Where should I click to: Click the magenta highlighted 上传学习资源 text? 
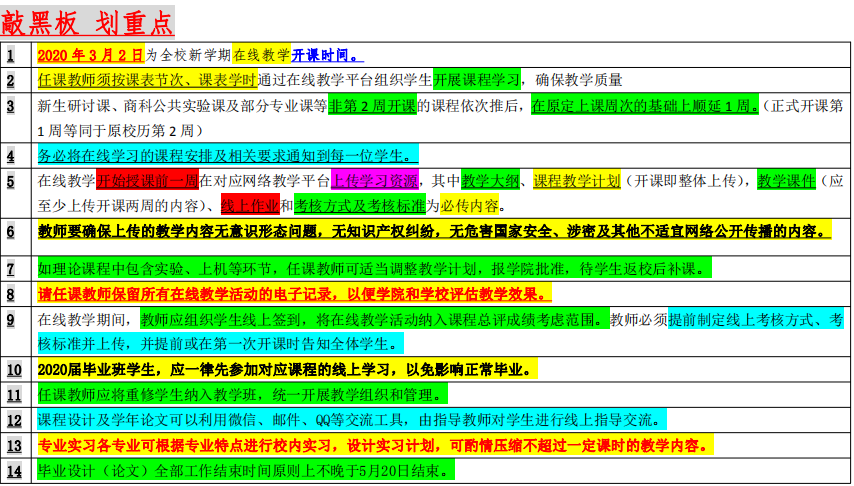pos(374,181)
